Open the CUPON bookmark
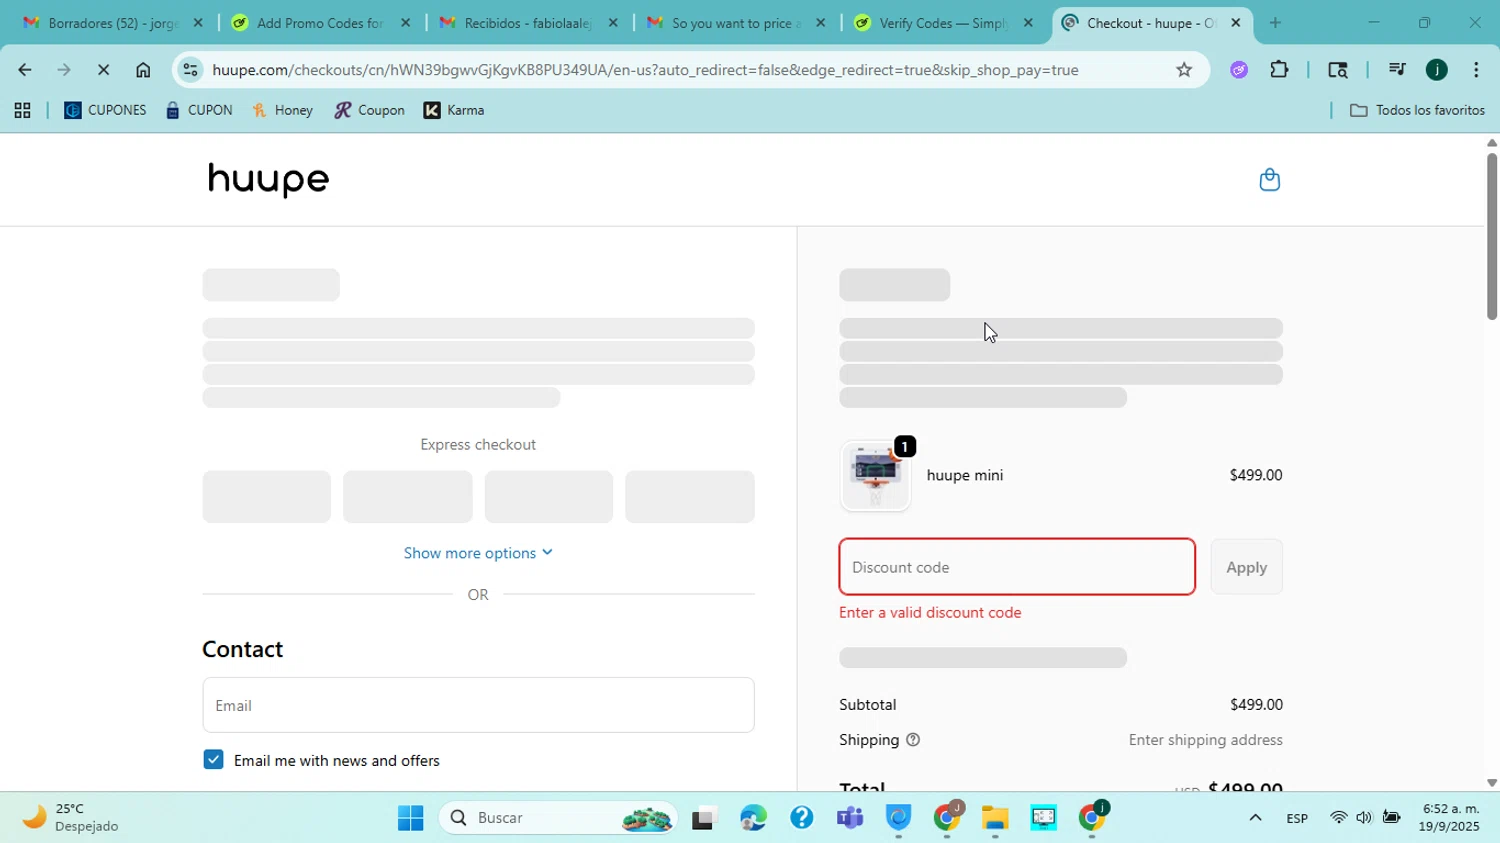Screen dimensions: 1500x843 tap(199, 111)
